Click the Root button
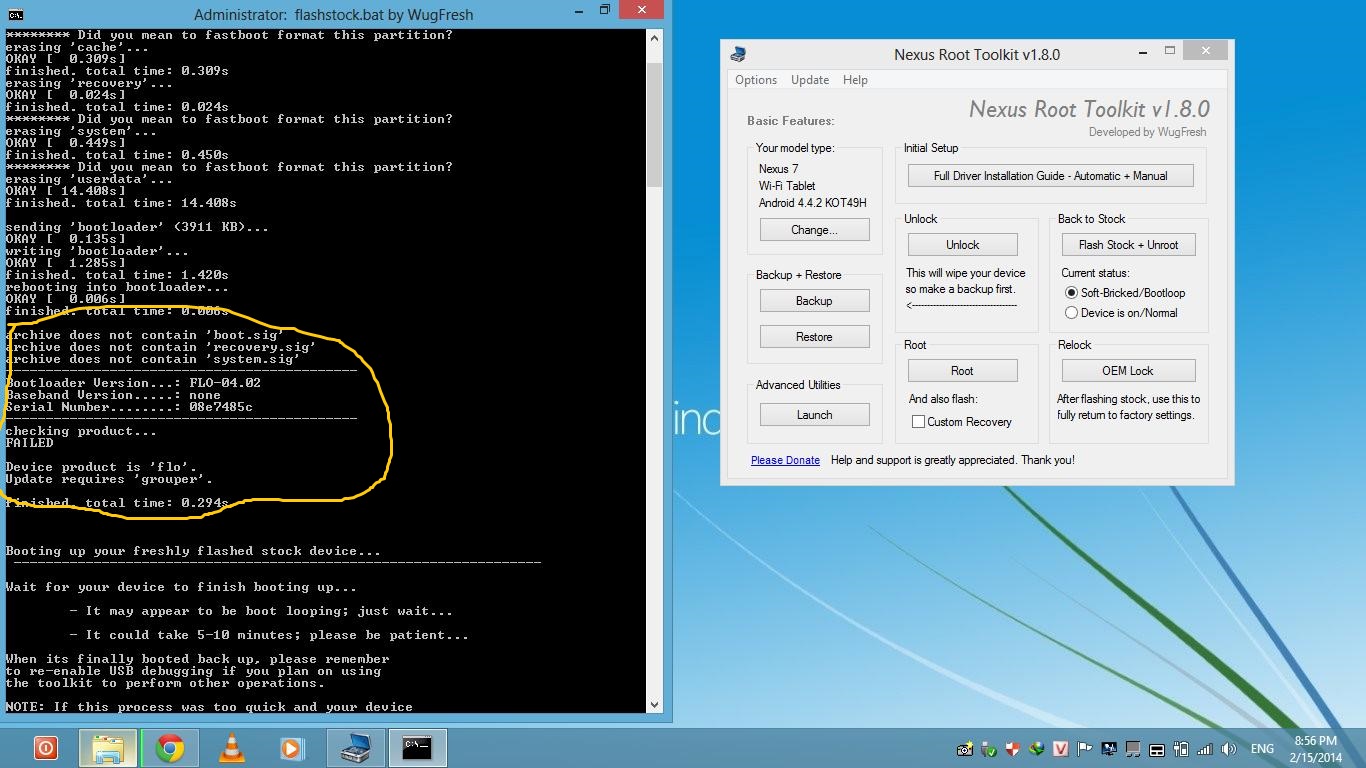This screenshot has width=1366, height=768. (963, 371)
